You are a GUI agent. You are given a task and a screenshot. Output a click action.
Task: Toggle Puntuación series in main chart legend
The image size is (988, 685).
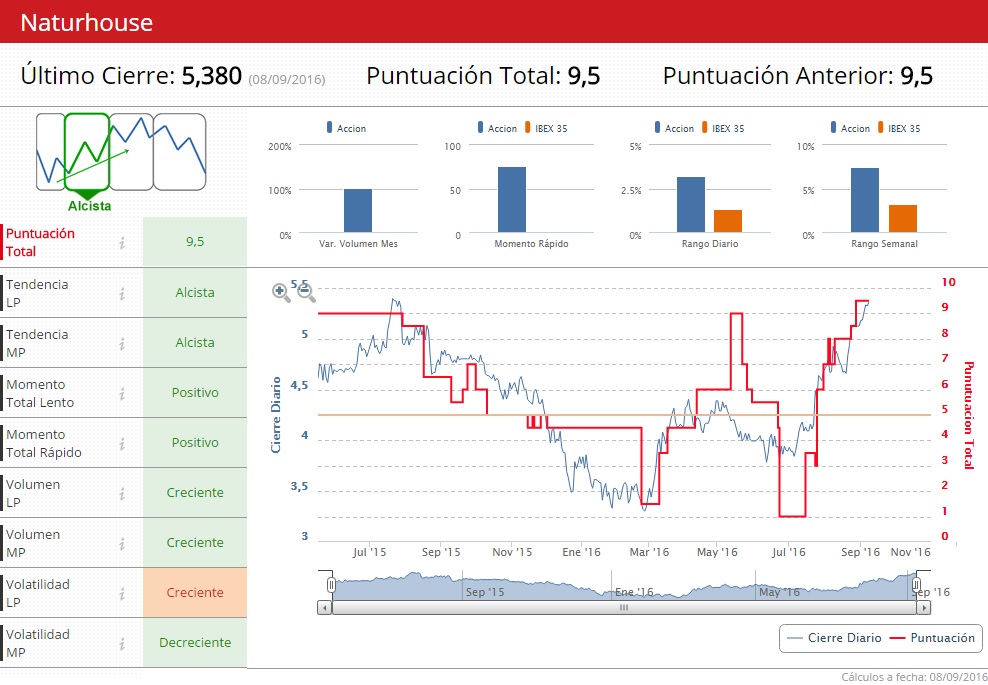pos(932,638)
